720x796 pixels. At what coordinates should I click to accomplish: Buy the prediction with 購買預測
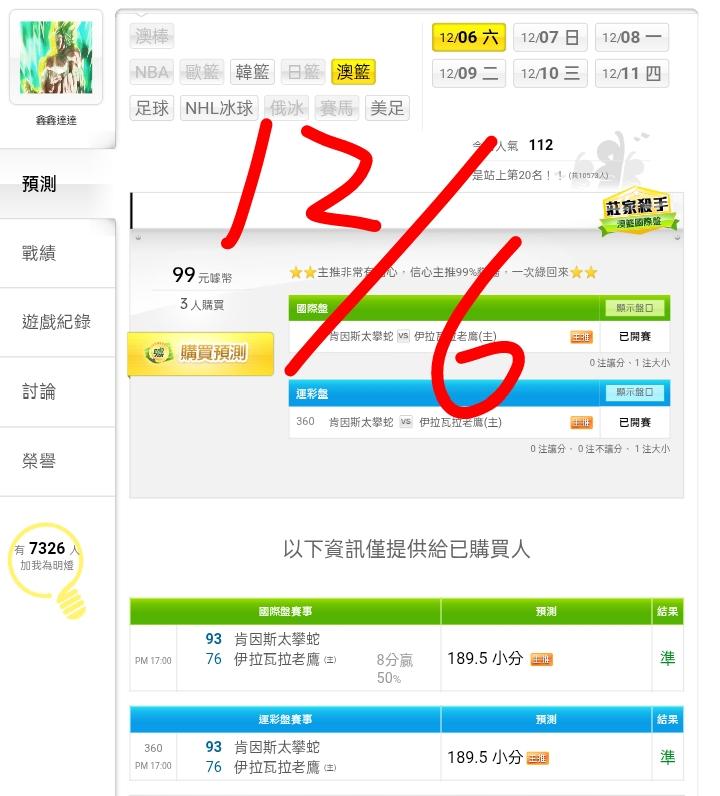coord(201,353)
